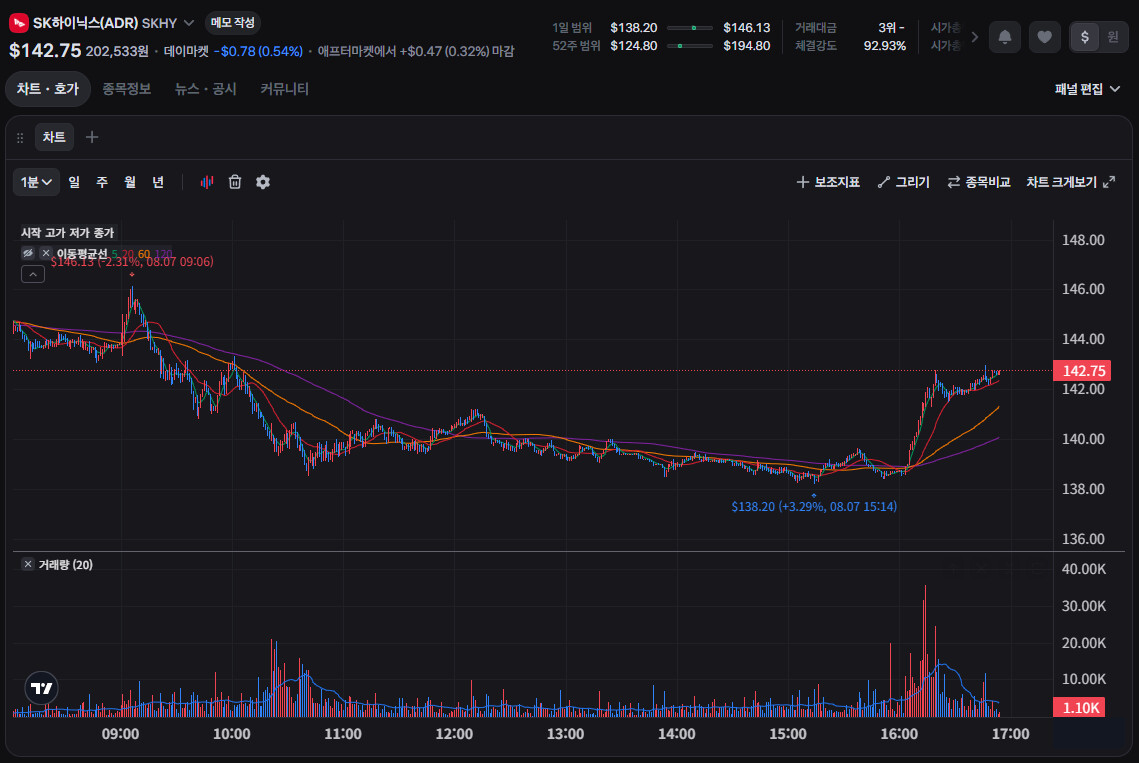Screen dimensions: 1139x763
Task: Click the trash icon to clear drawings
Action: click(x=235, y=182)
